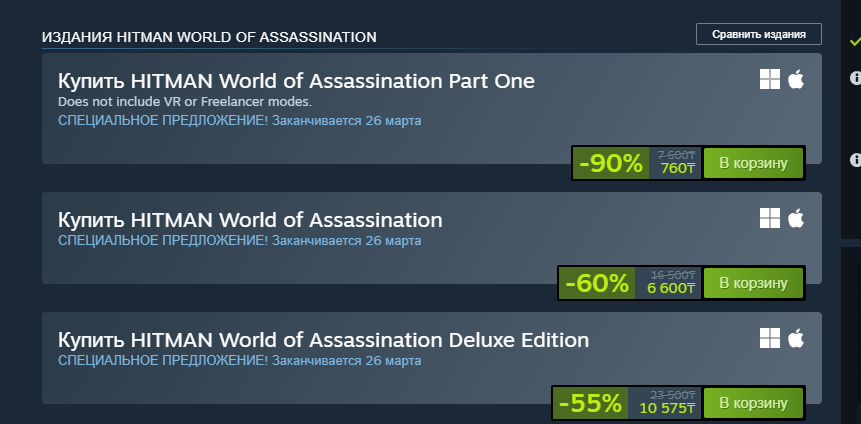The width and height of the screenshot is (861, 424).
Task: Click Apple icon in the 6 600₸ edition panel
Action: coord(796,218)
